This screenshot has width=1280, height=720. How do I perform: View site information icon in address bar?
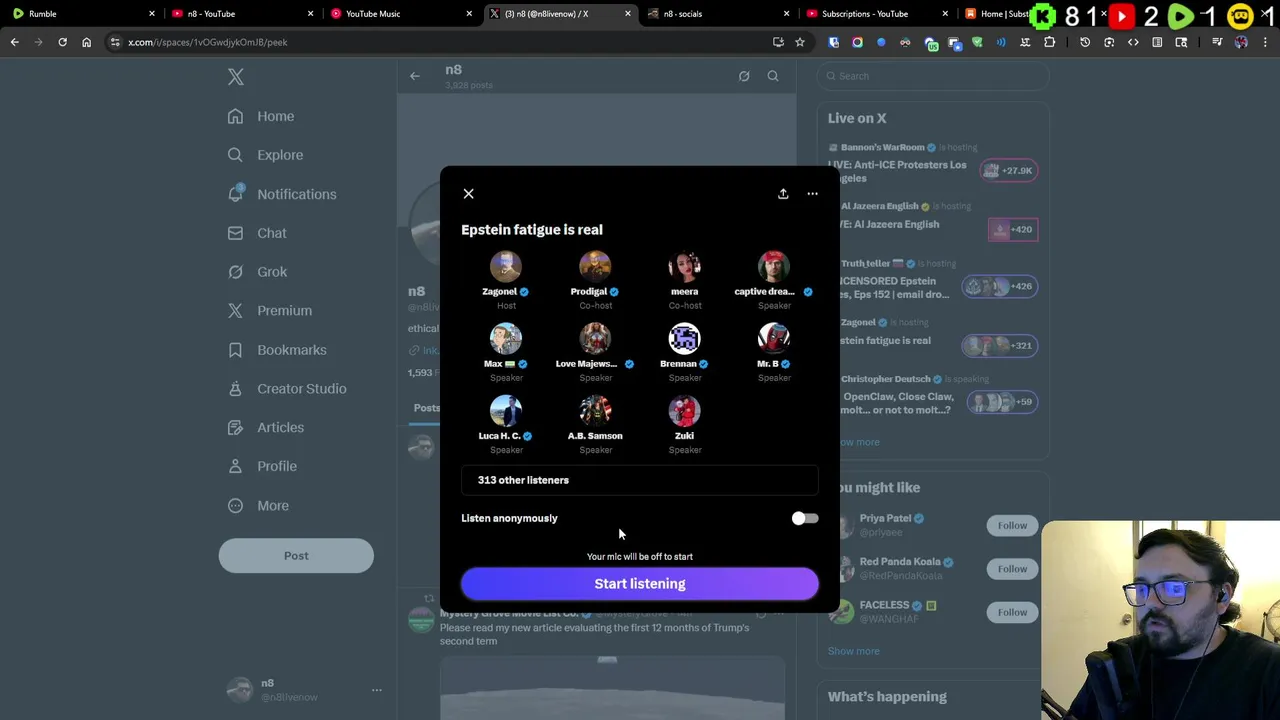(x=115, y=42)
